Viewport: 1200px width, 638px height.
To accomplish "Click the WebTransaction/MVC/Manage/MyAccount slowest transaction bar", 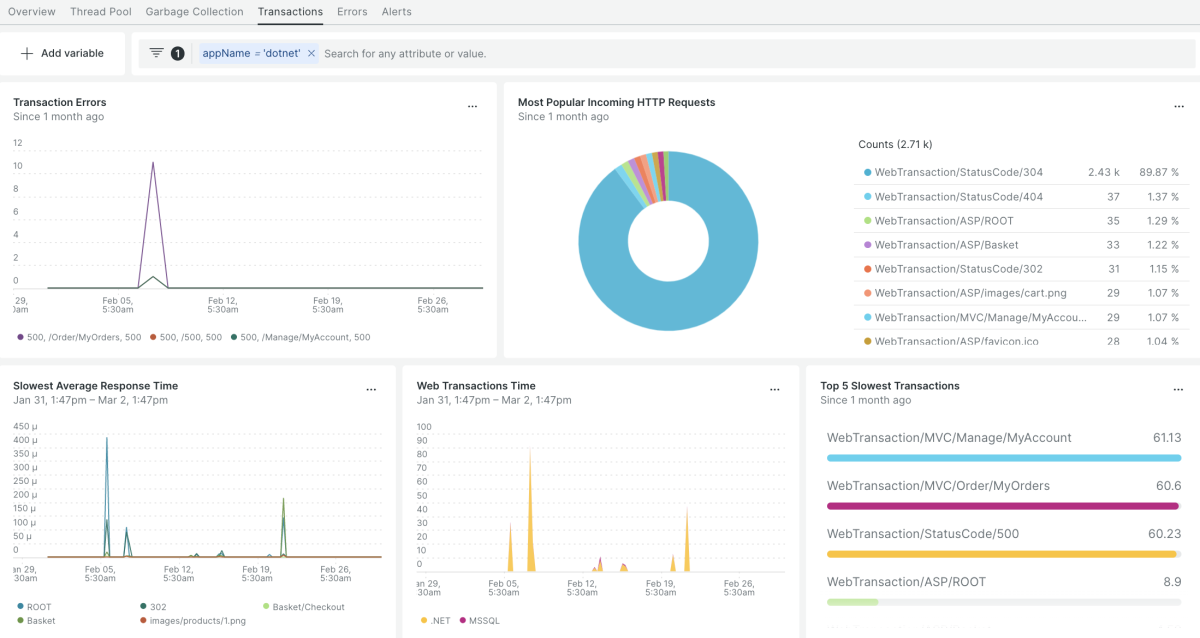I will coord(1003,458).
